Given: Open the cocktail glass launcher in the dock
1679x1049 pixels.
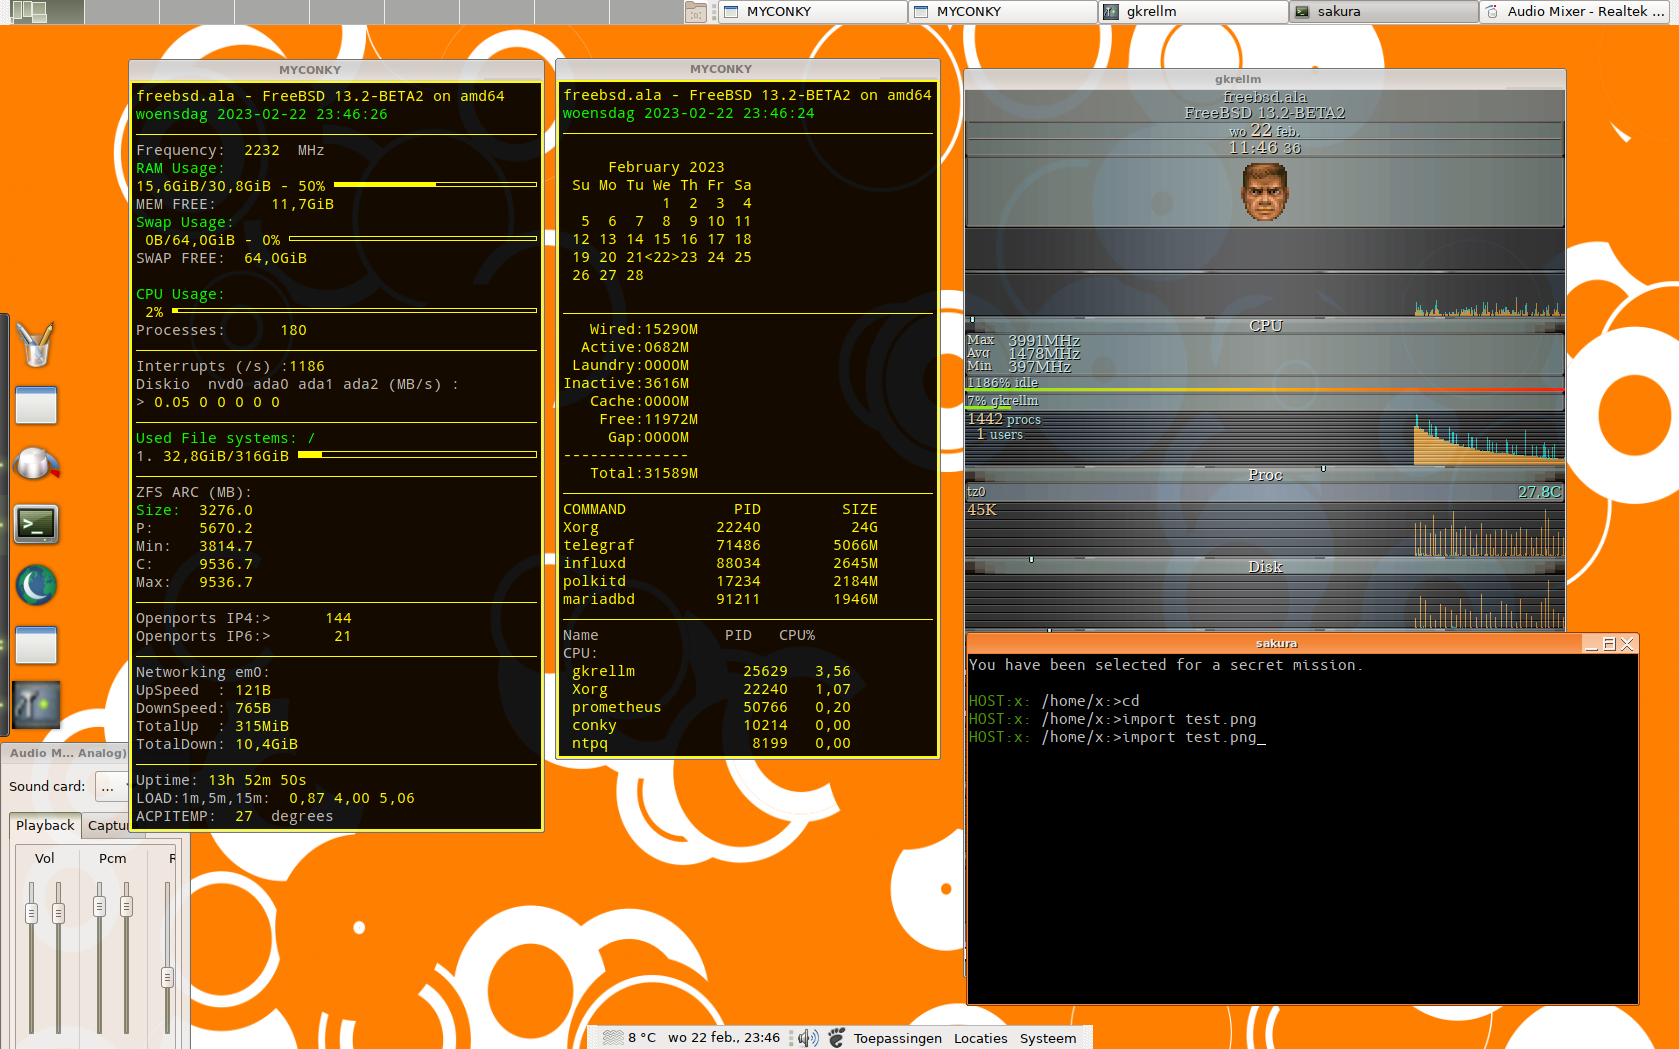Looking at the screenshot, I should tap(36, 345).
